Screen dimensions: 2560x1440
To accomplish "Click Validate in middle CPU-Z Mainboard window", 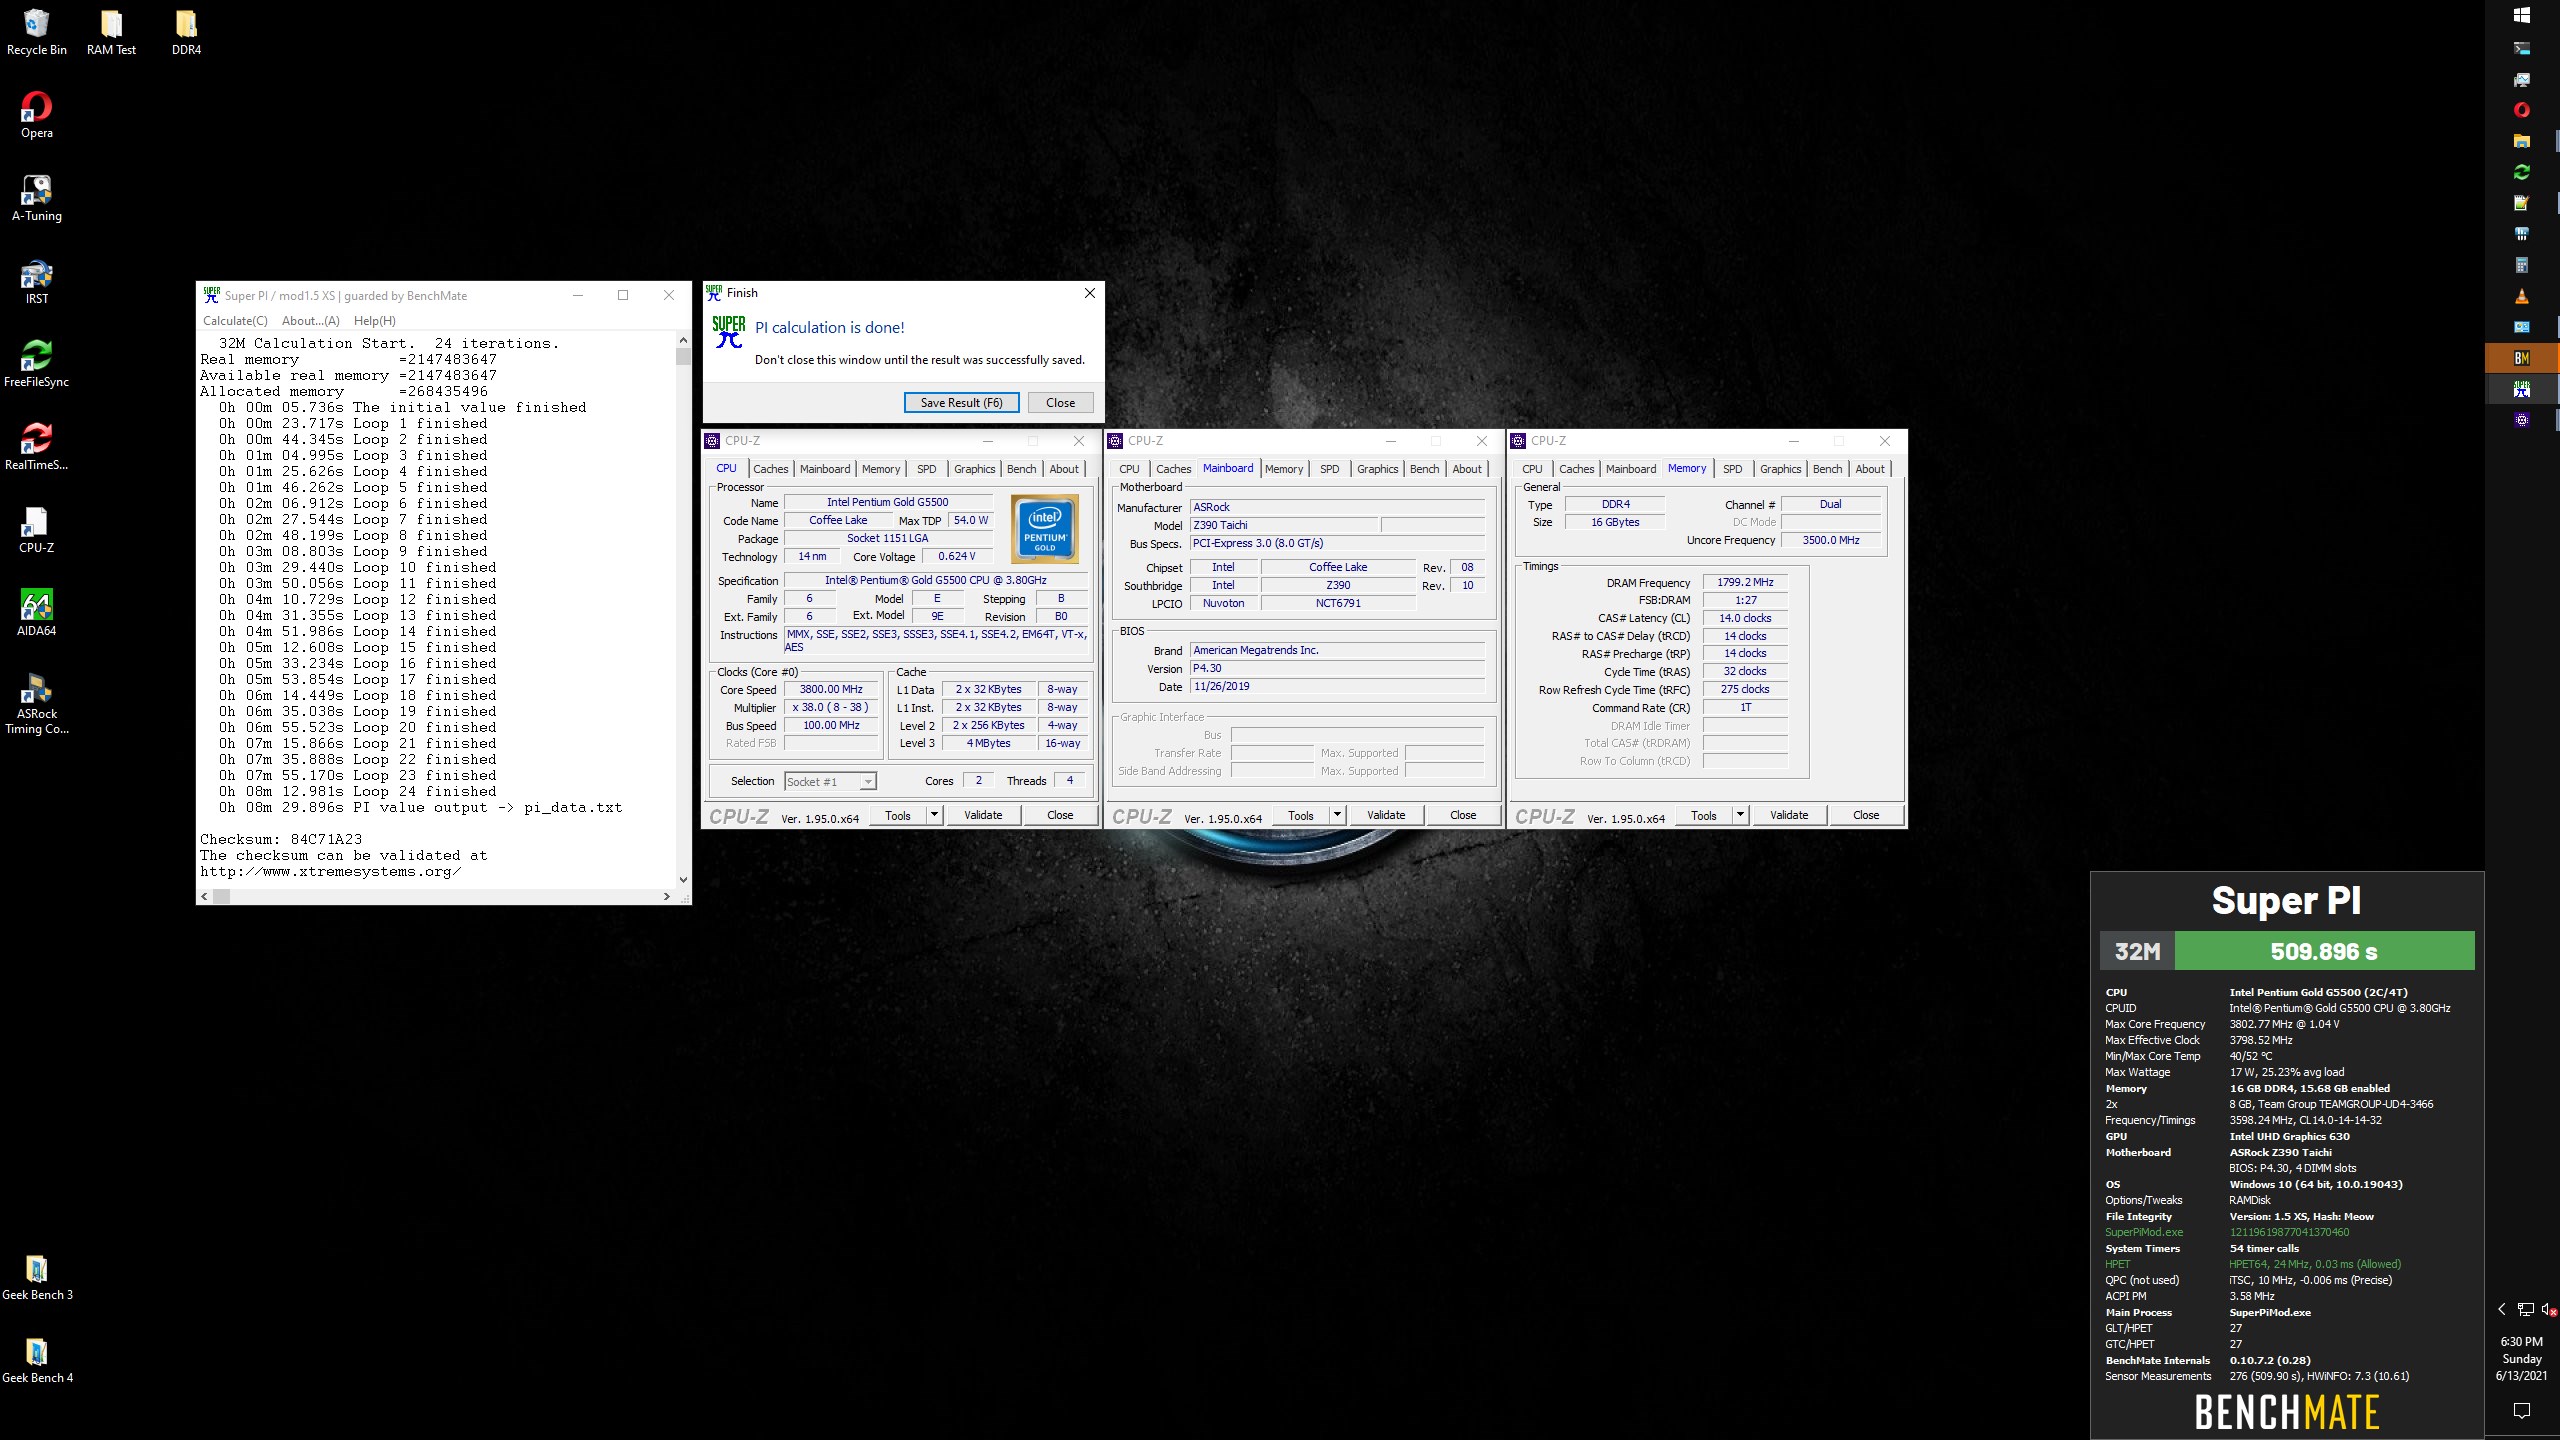I will point(1386,815).
